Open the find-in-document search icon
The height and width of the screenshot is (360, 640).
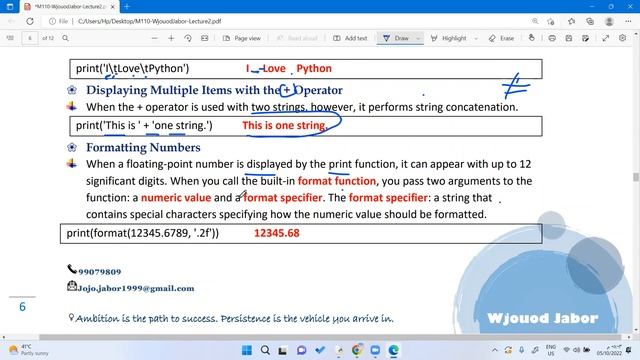tap(65, 38)
